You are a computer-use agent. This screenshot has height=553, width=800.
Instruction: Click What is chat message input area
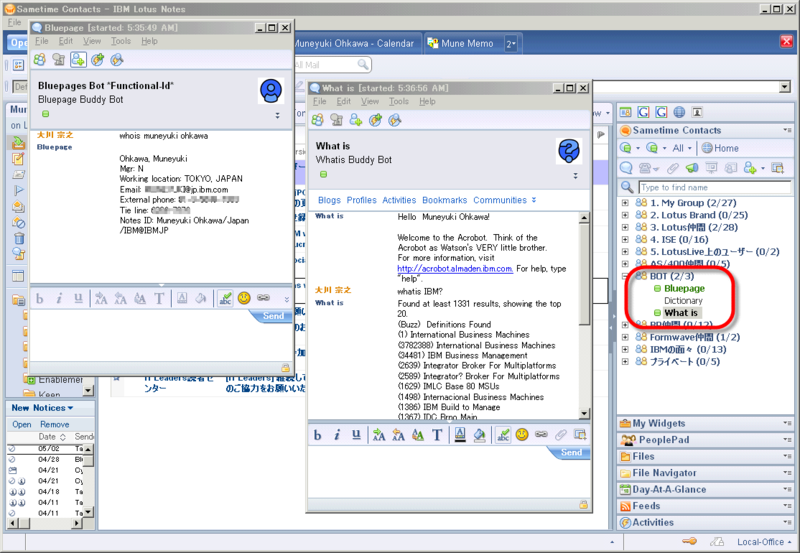pos(449,479)
